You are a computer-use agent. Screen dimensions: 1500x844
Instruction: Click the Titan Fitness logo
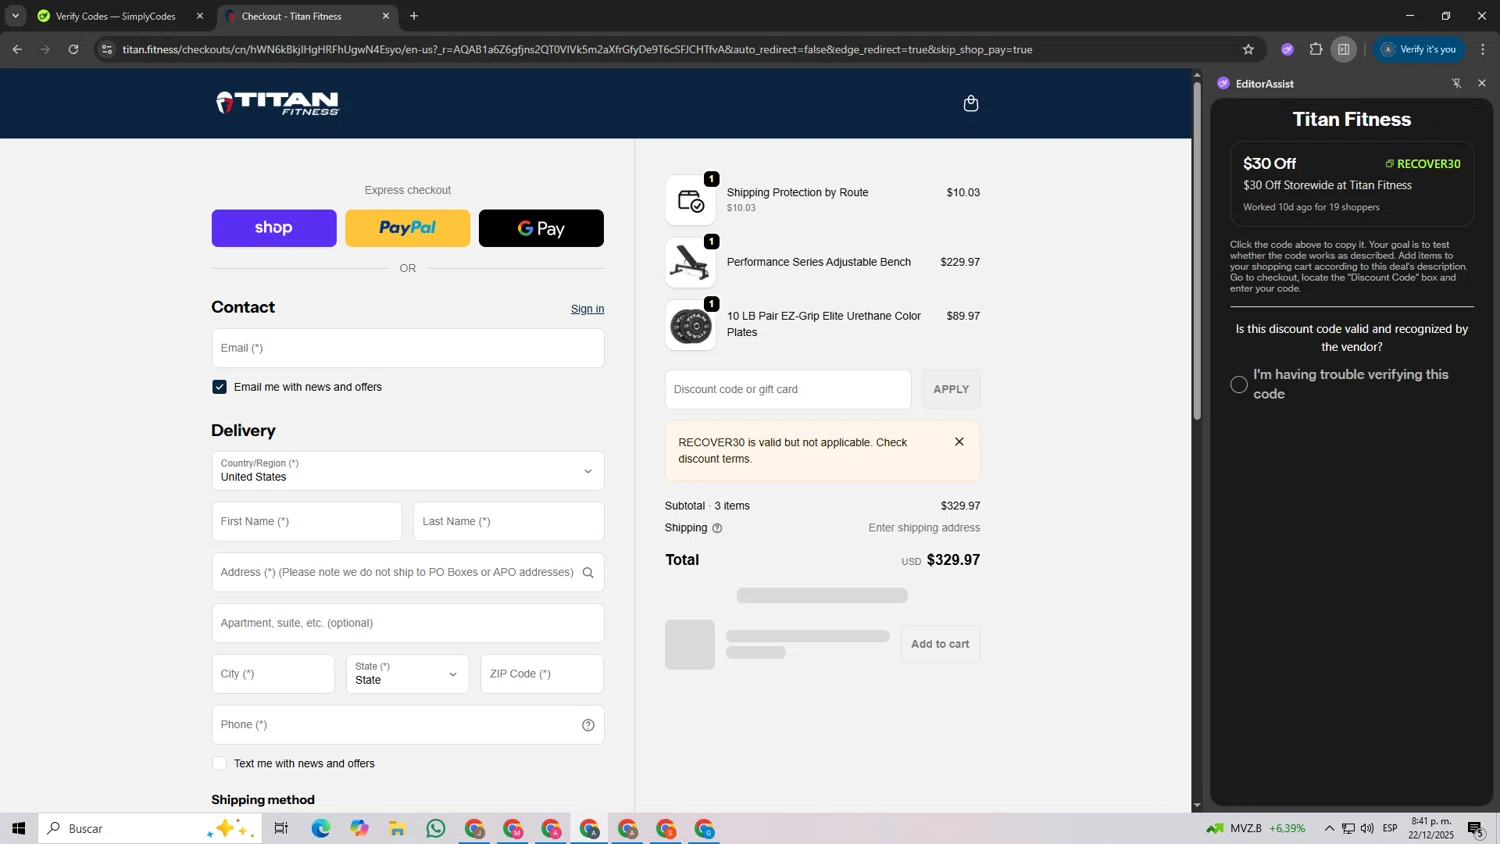[x=278, y=103]
